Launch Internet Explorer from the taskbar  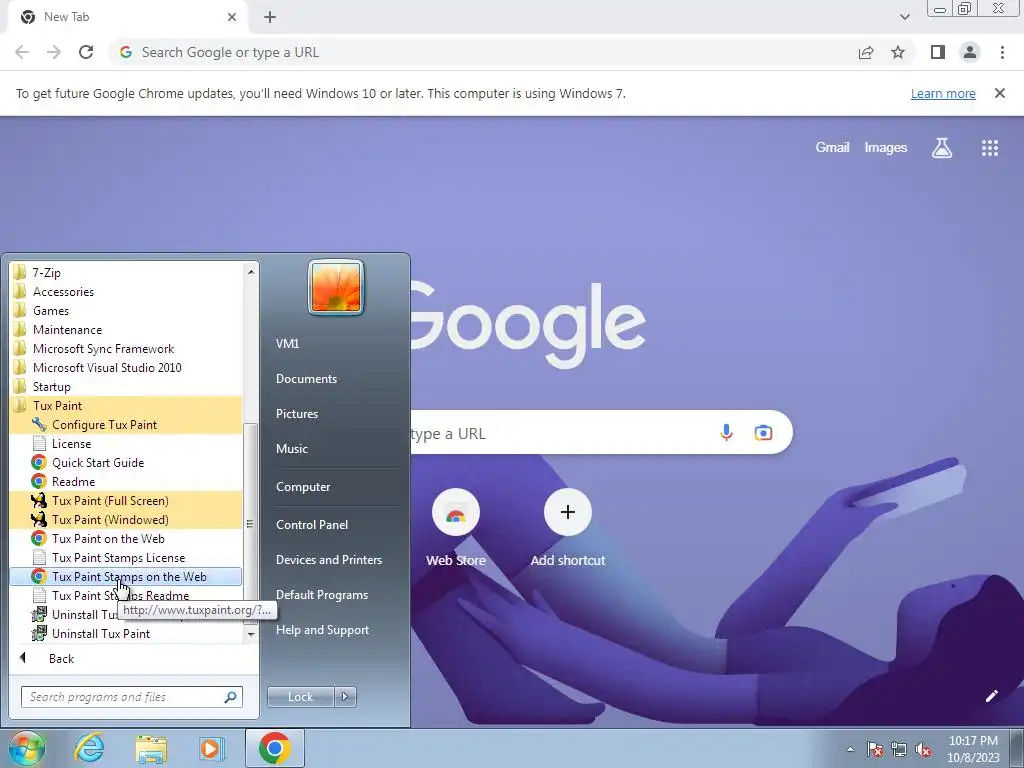click(89, 748)
